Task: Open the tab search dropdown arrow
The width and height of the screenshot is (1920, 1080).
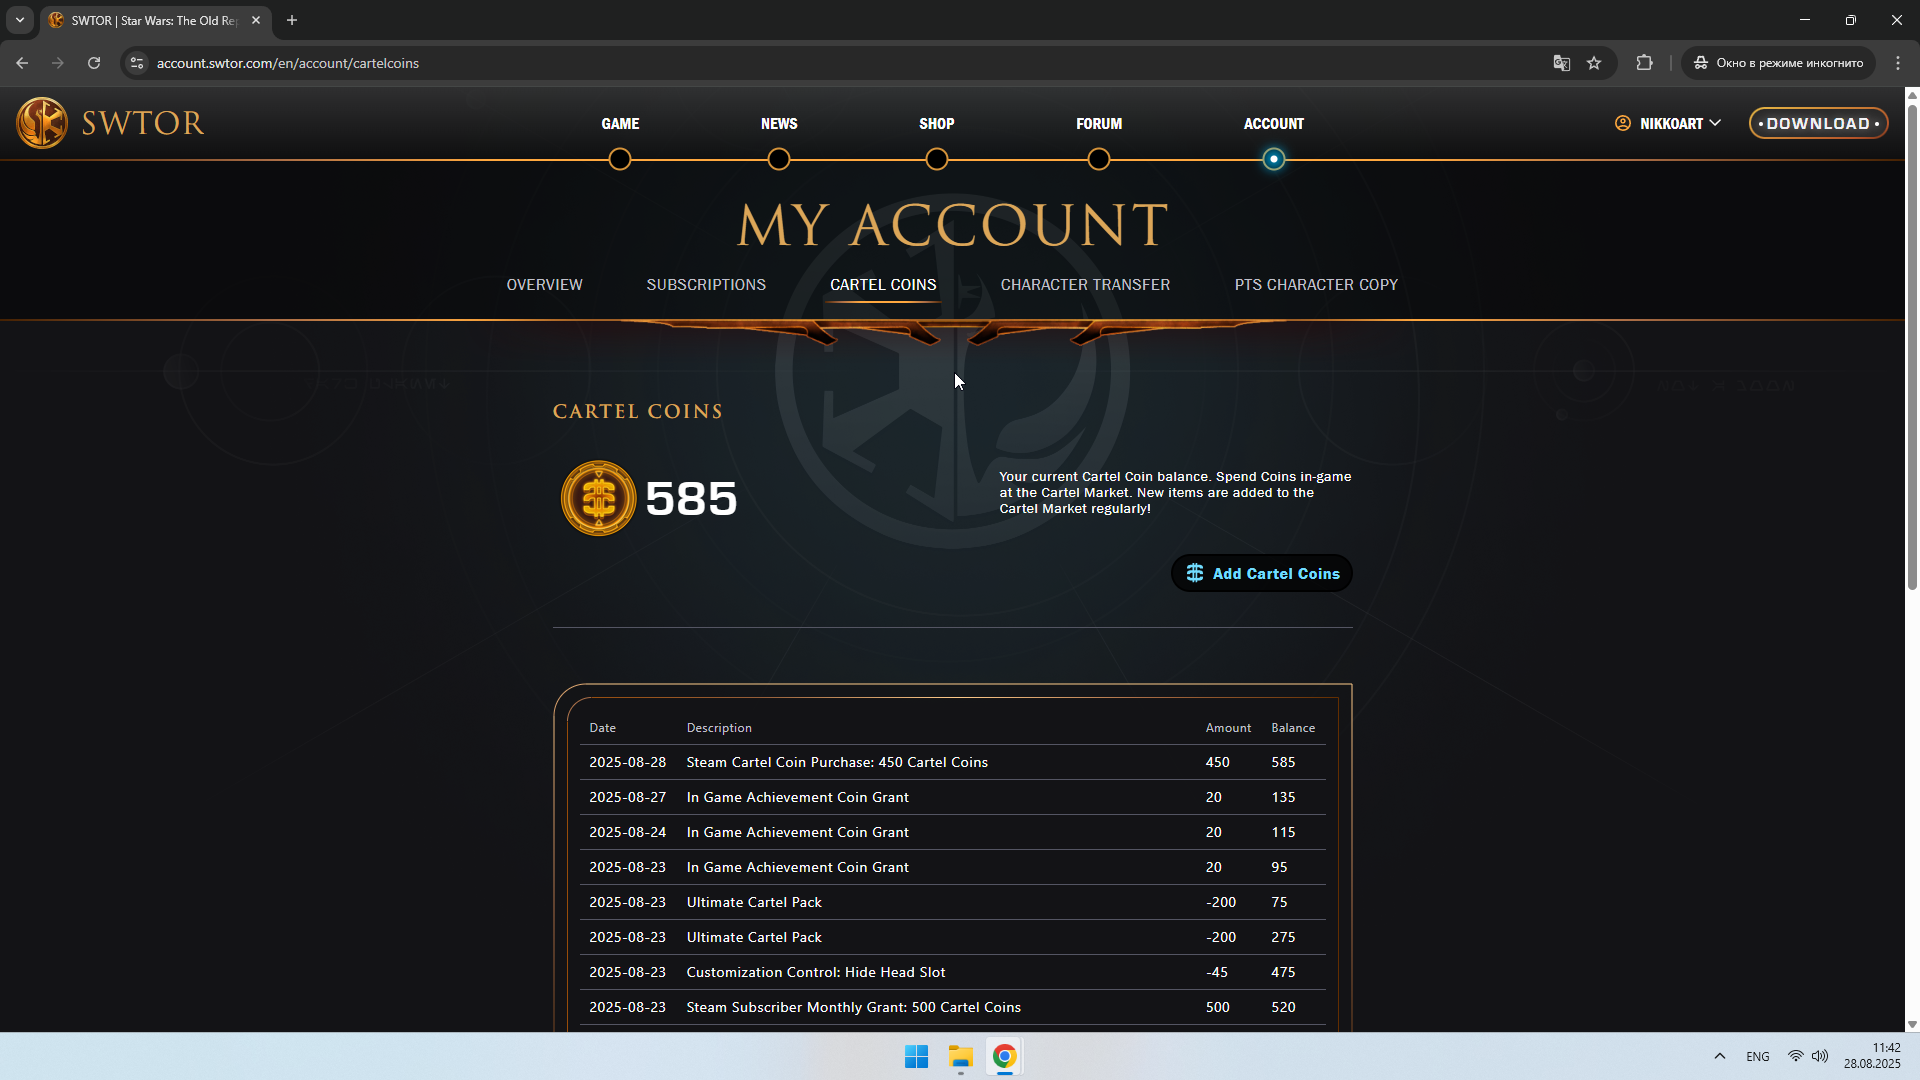Action: click(x=19, y=20)
